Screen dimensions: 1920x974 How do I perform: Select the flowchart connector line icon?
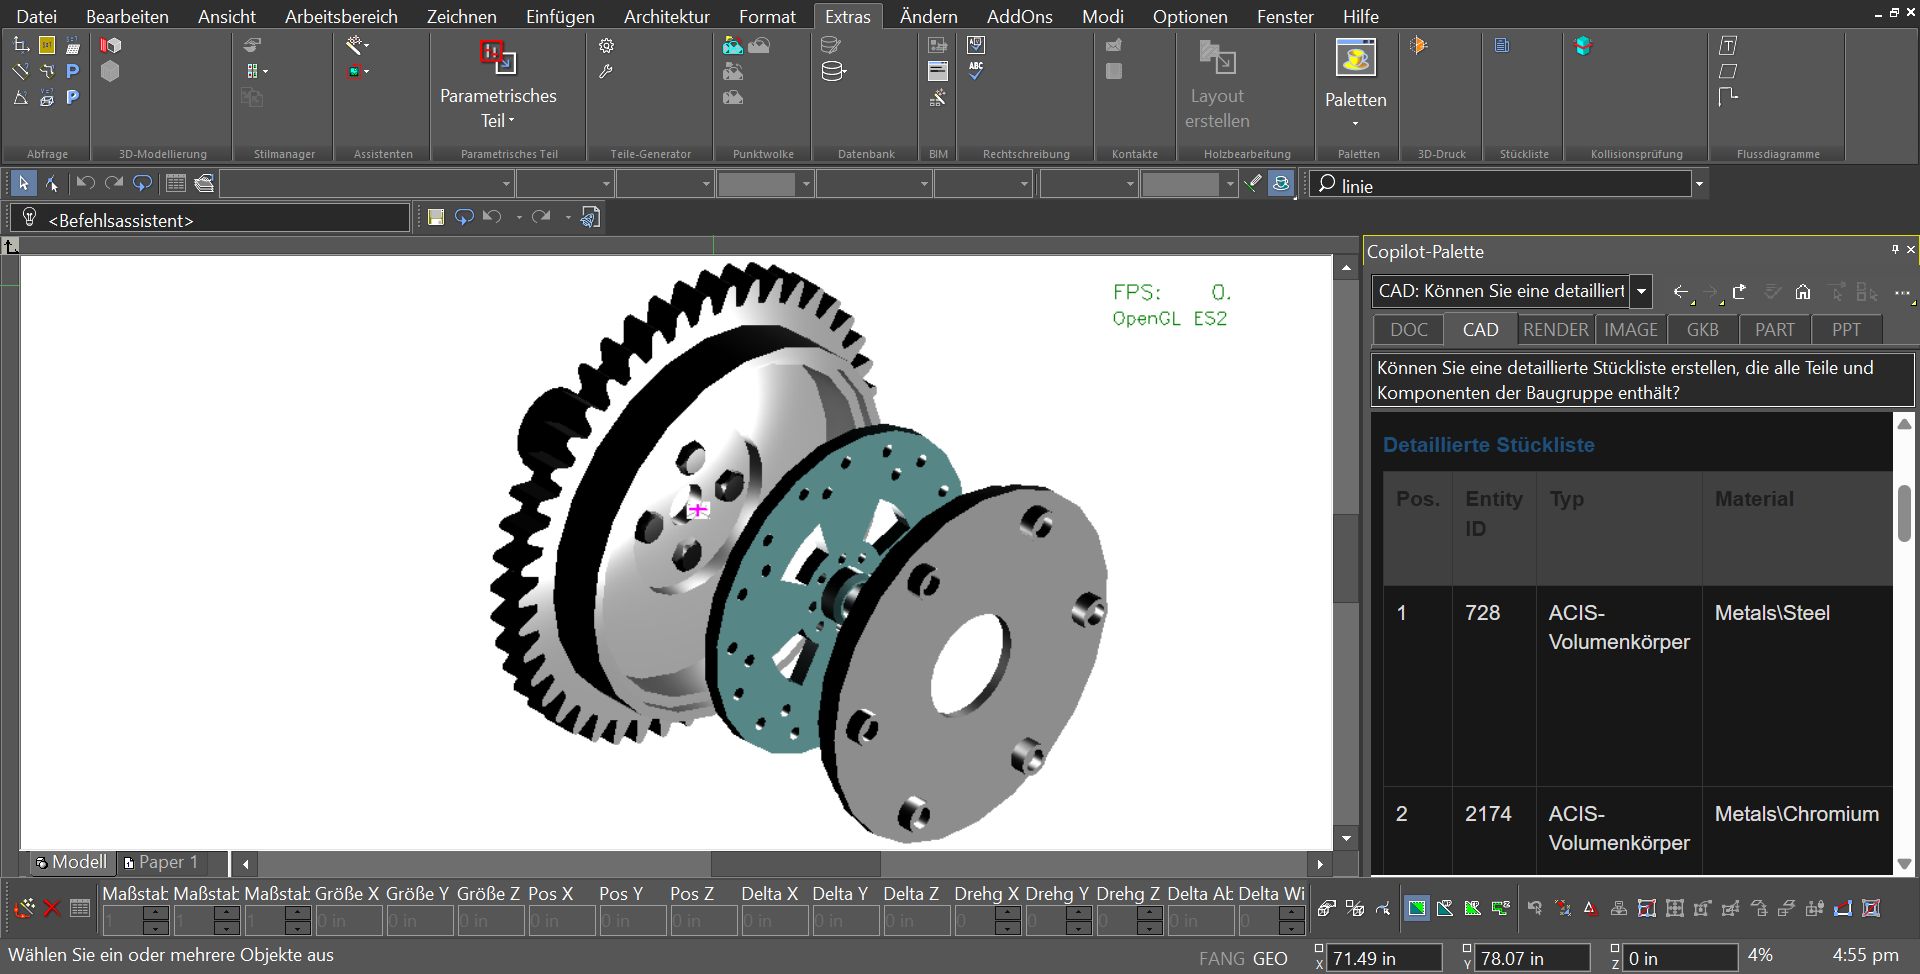pos(1728,97)
